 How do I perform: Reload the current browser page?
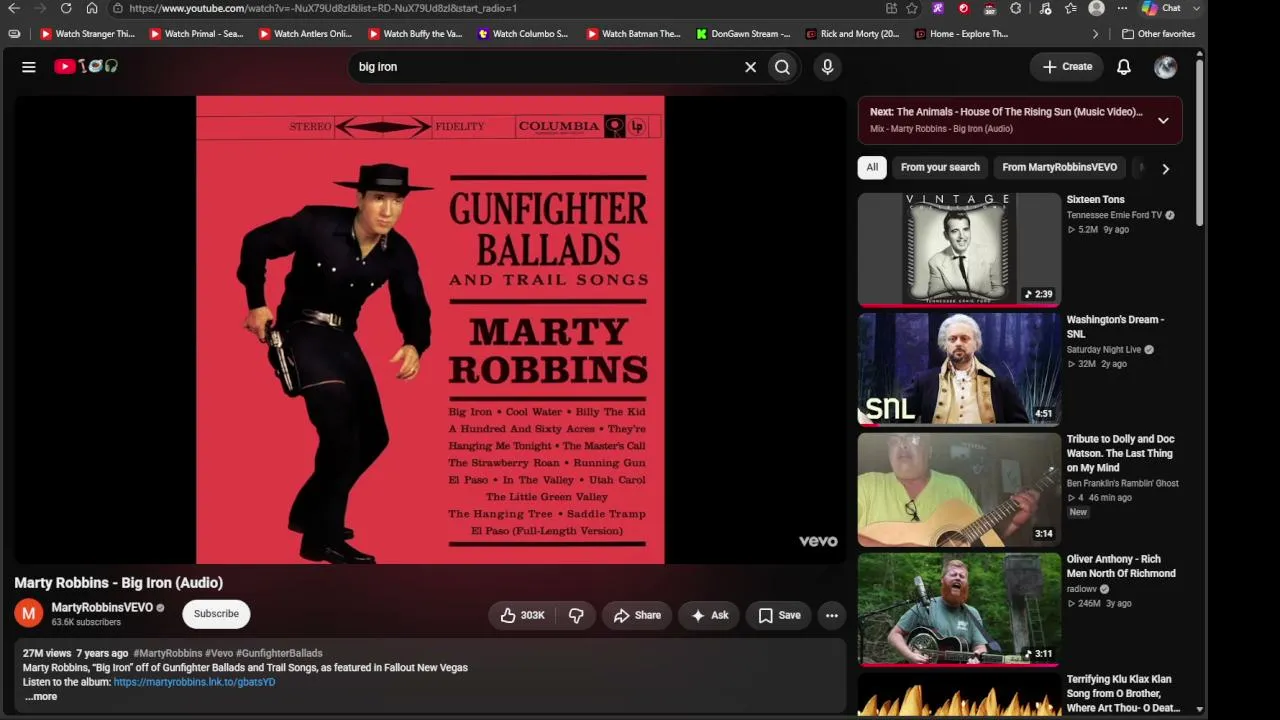(x=65, y=8)
